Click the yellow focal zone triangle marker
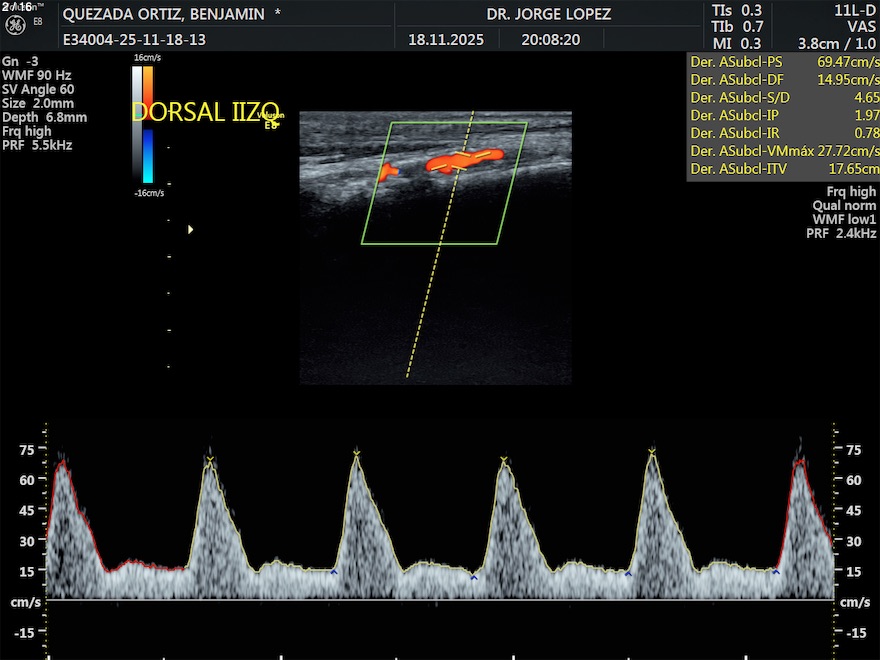 [191, 230]
